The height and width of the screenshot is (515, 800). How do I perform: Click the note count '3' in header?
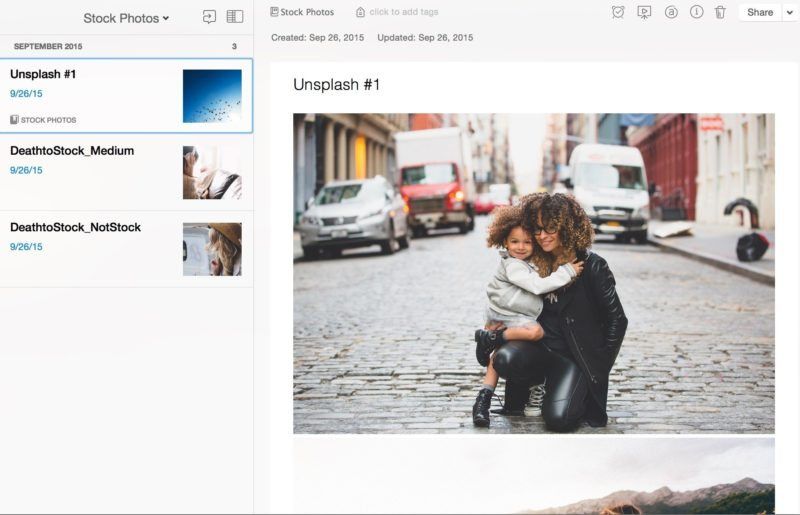[234, 46]
